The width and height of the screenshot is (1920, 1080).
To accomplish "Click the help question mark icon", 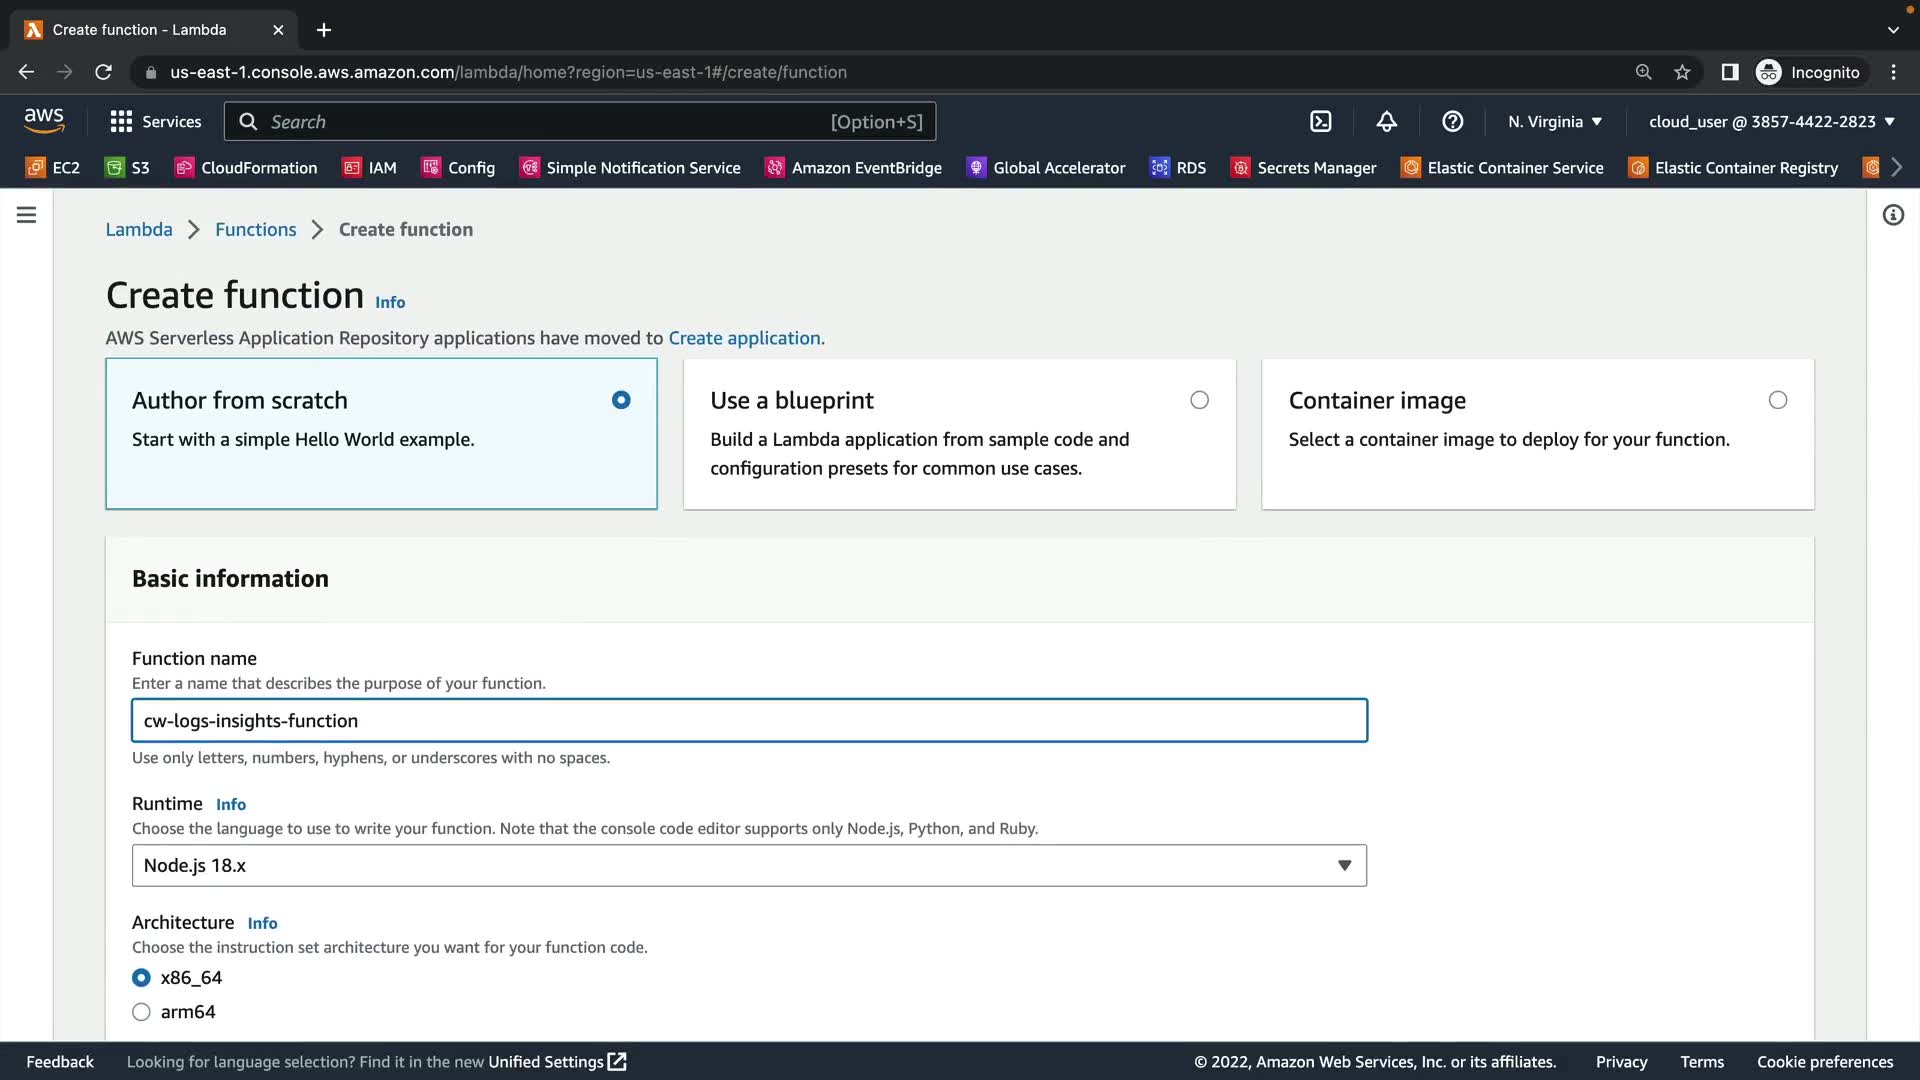I will [1452, 121].
